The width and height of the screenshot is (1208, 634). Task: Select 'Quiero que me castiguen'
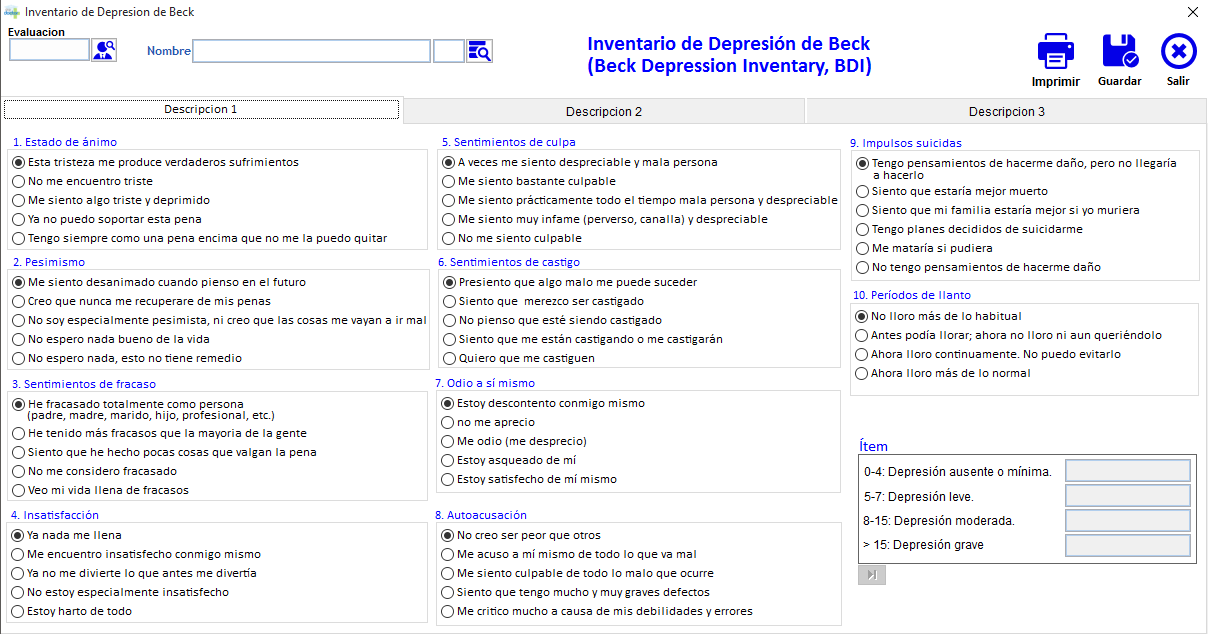pos(518,358)
